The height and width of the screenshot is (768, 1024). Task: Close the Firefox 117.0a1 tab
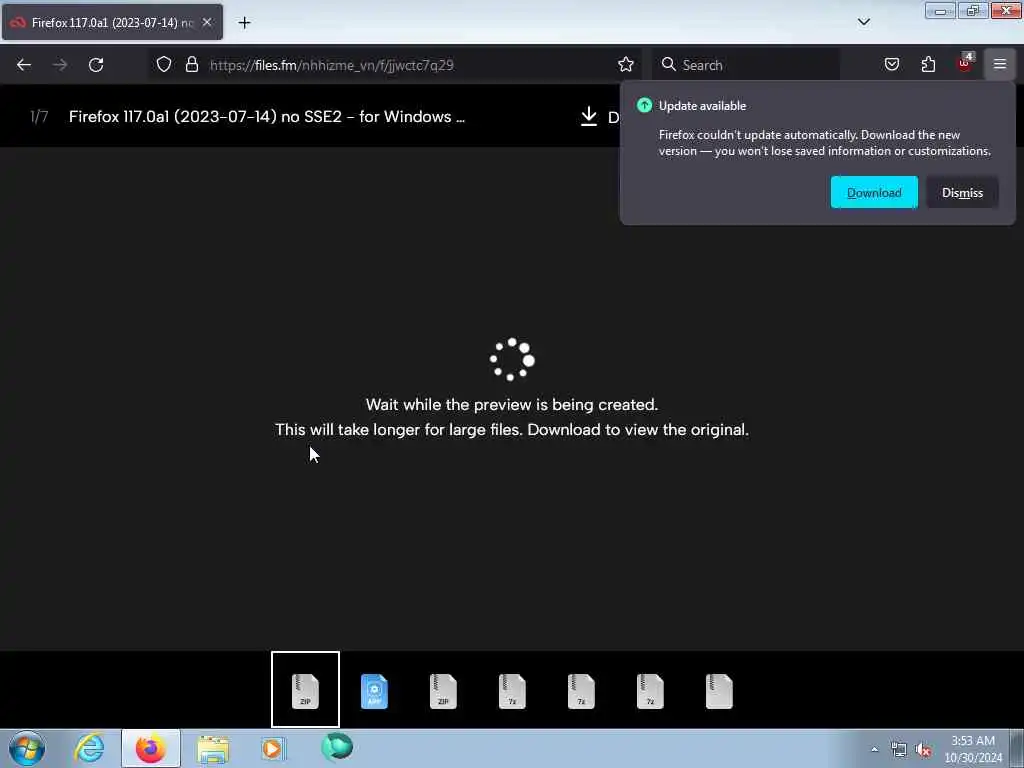click(x=206, y=22)
